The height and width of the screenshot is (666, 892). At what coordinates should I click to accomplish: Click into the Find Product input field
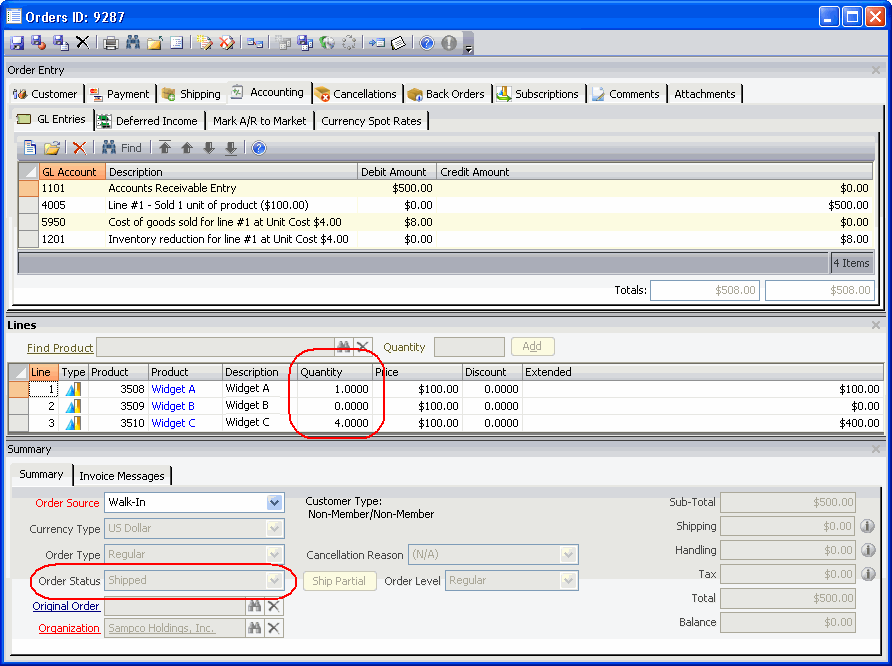[216, 347]
